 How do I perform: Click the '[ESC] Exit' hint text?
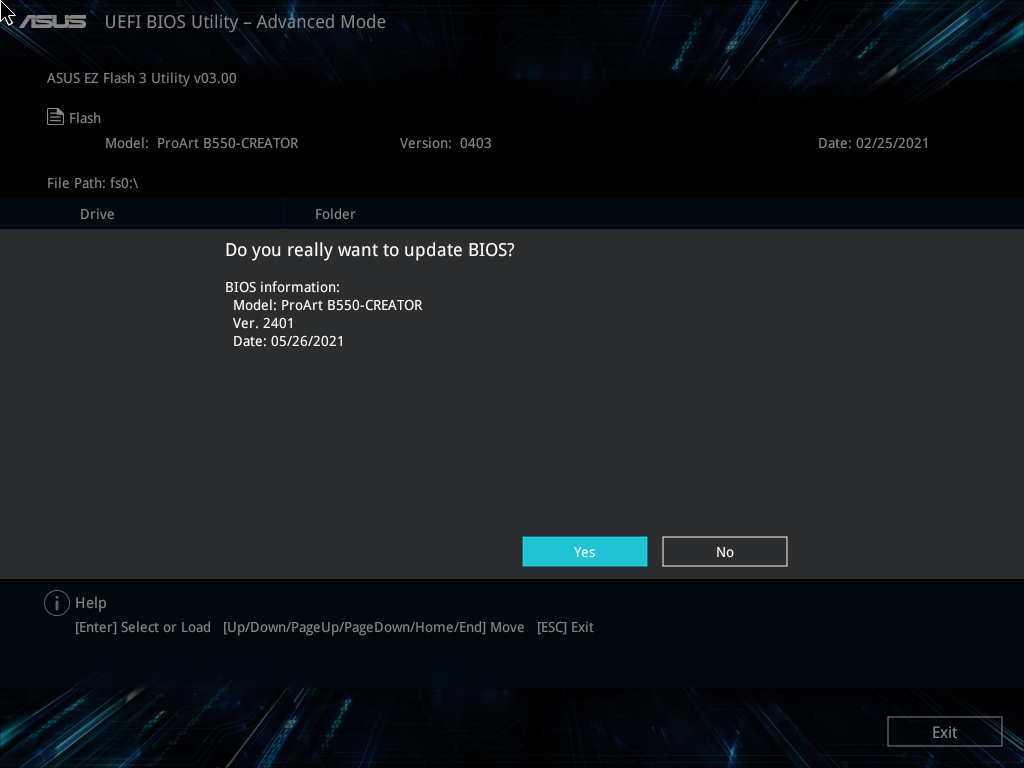[x=565, y=627]
